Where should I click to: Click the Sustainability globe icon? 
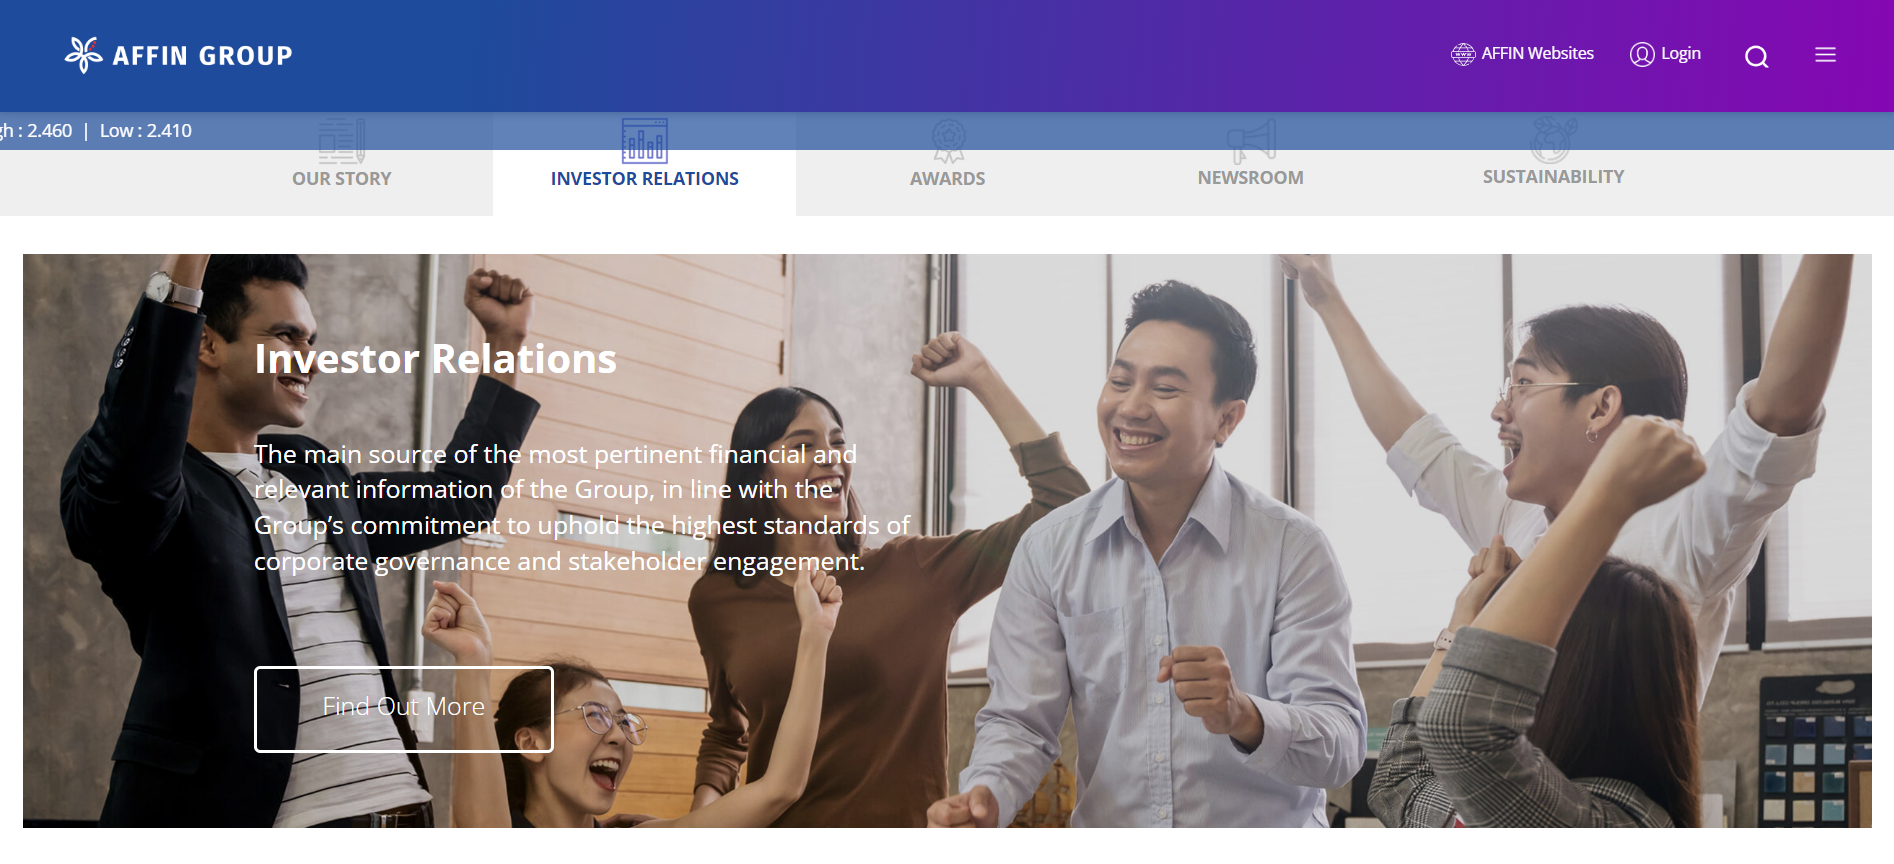pos(1553,140)
